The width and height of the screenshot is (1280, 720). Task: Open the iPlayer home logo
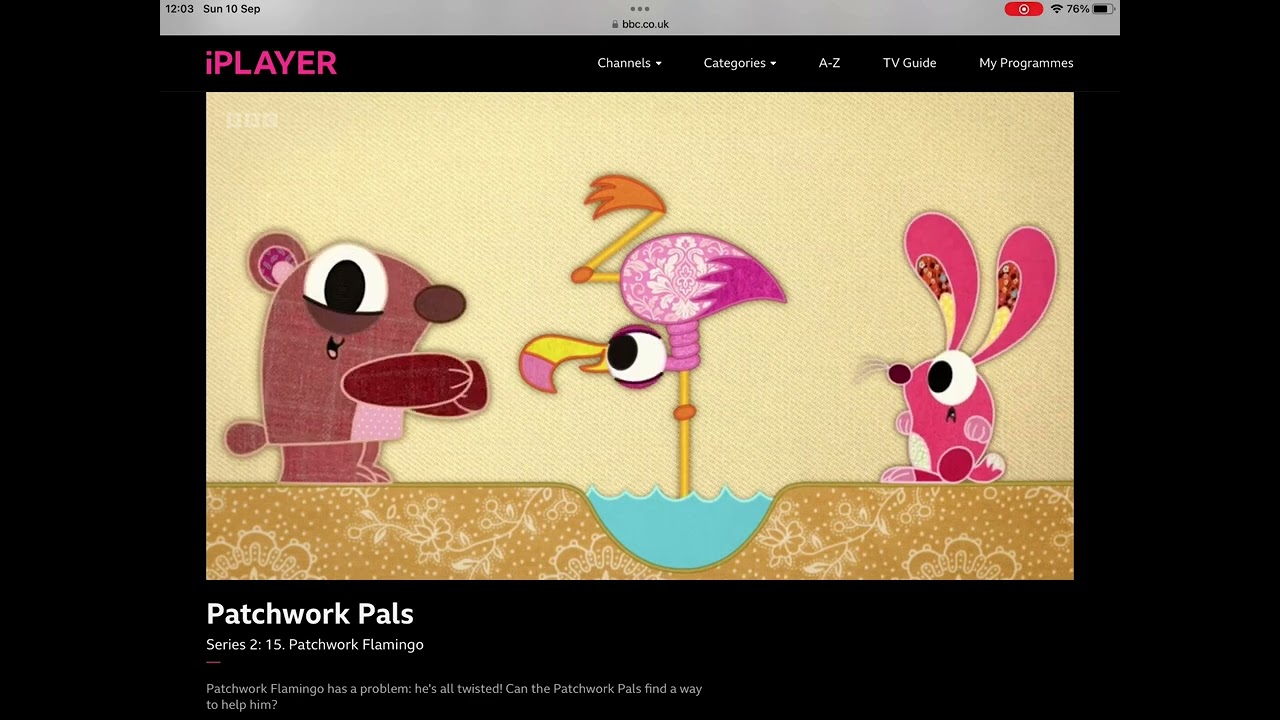point(271,63)
